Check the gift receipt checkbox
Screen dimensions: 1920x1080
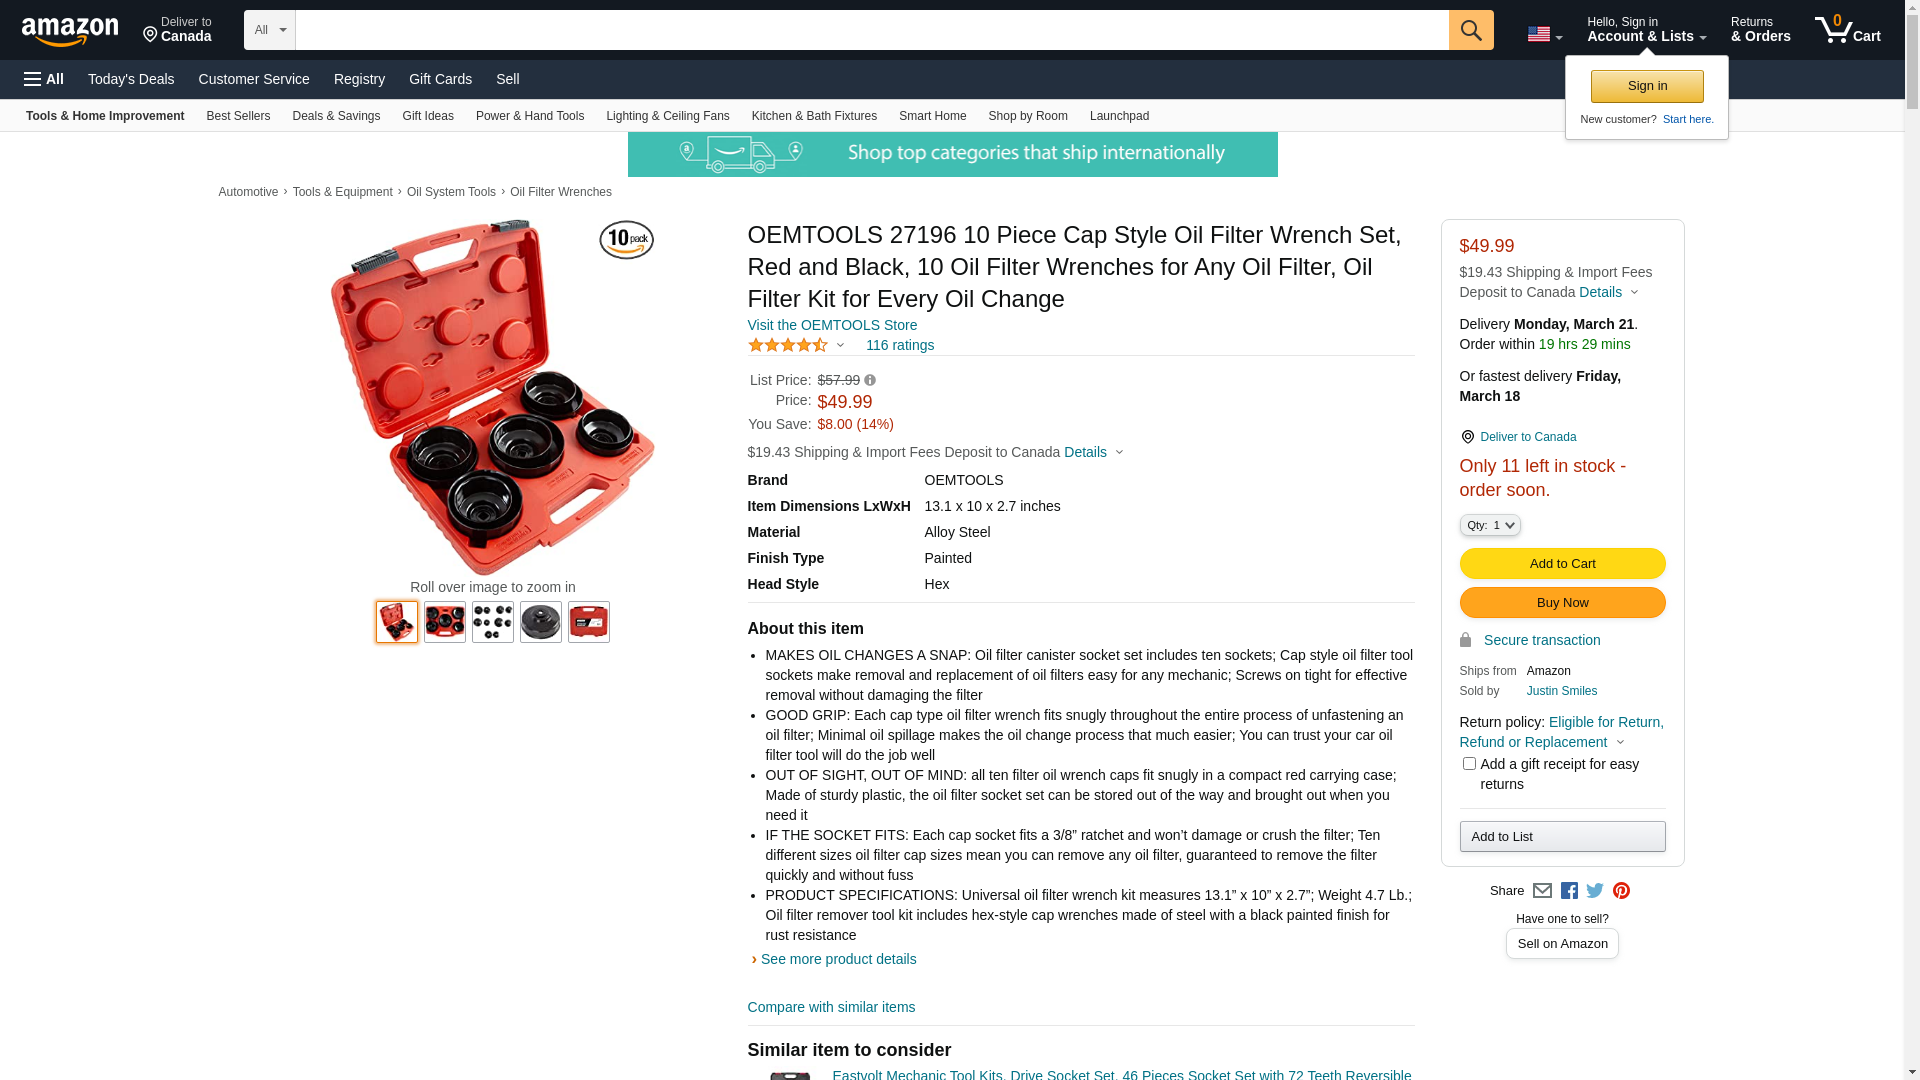1468,764
